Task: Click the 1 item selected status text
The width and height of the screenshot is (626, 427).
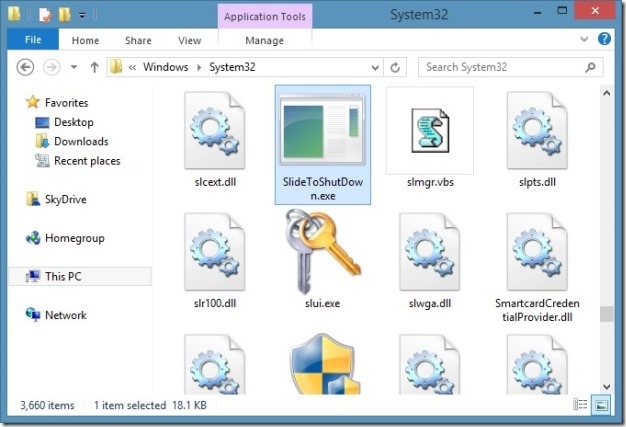Action: point(130,405)
